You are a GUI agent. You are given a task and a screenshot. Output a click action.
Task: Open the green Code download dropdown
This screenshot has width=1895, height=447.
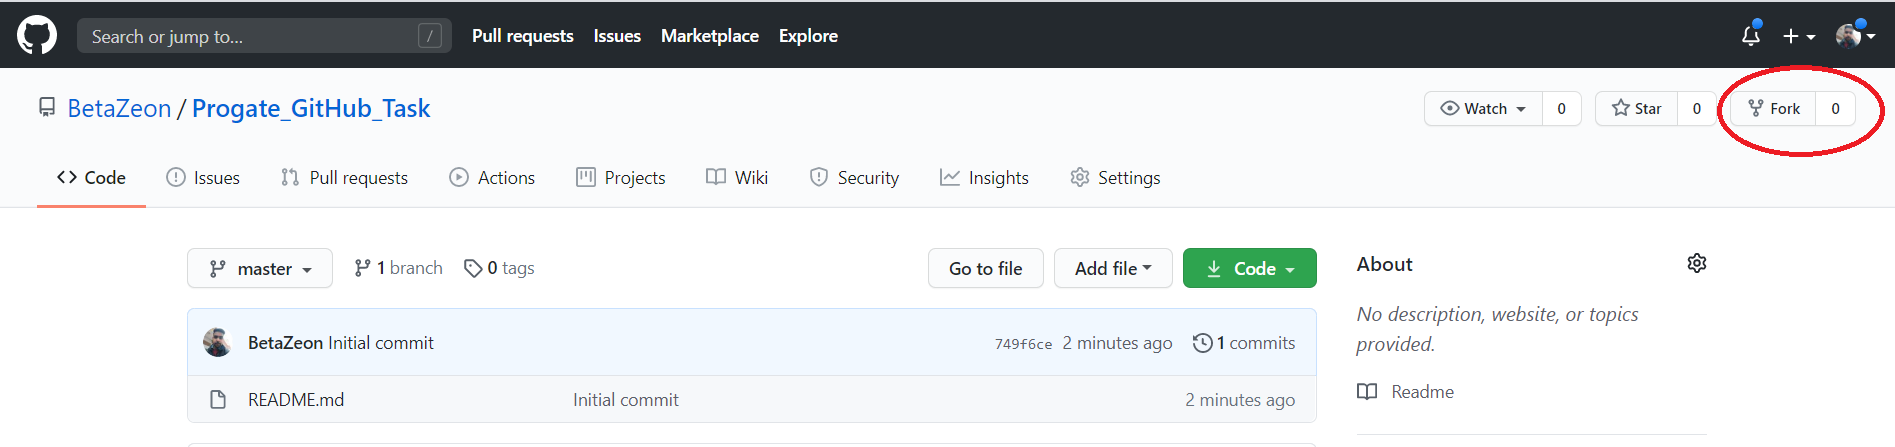pos(1249,269)
